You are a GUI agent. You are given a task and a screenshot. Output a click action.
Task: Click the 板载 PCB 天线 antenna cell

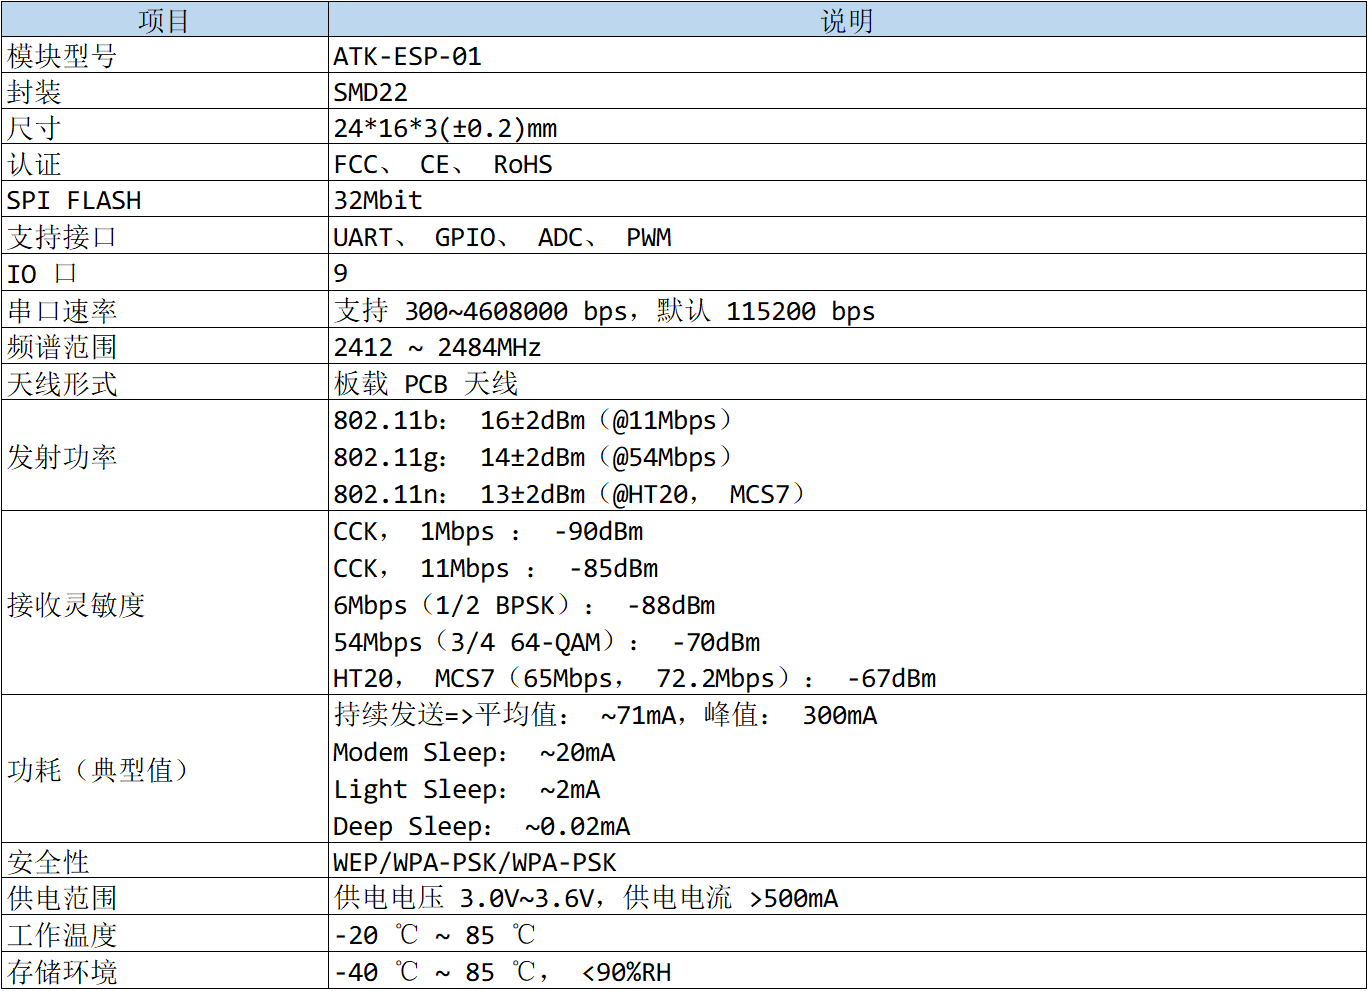point(426,384)
